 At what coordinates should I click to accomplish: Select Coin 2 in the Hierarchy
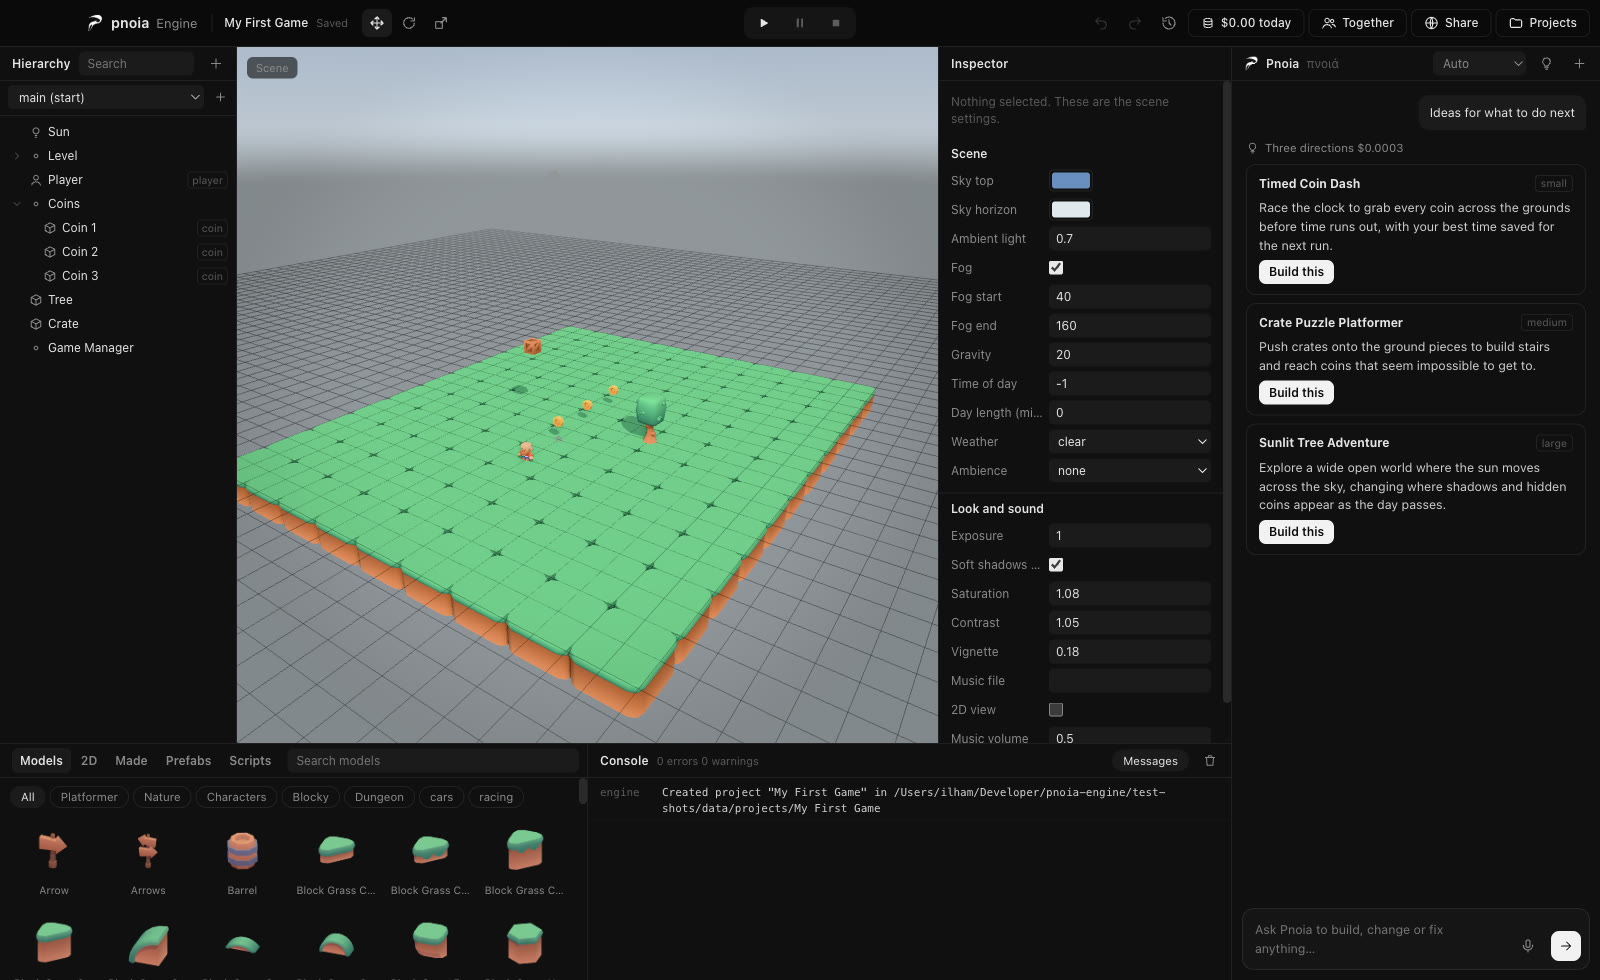coord(80,252)
